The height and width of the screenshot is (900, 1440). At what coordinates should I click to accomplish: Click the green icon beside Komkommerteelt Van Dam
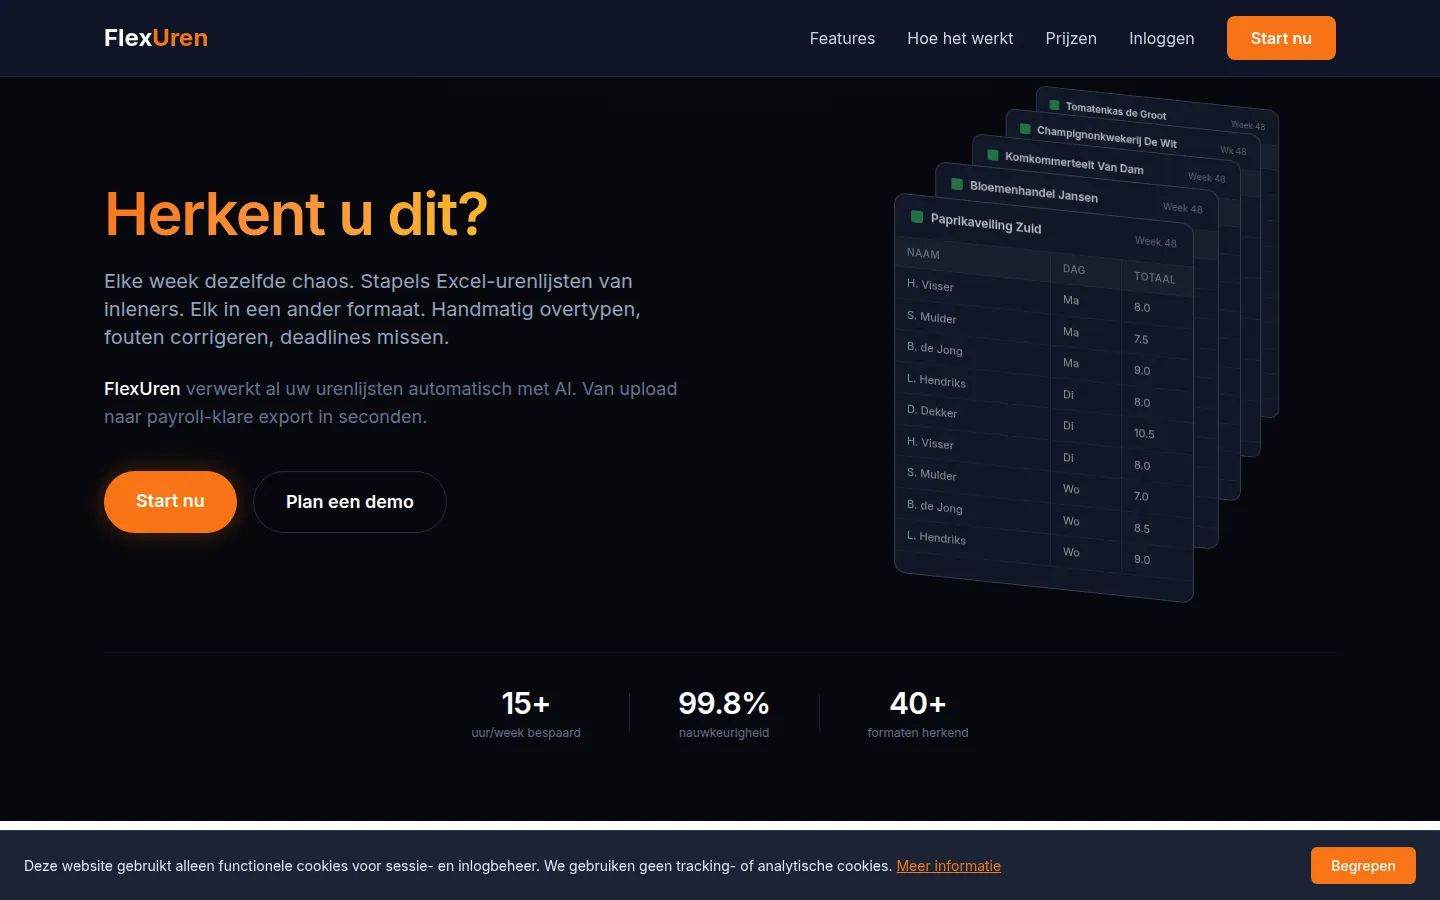coord(993,155)
